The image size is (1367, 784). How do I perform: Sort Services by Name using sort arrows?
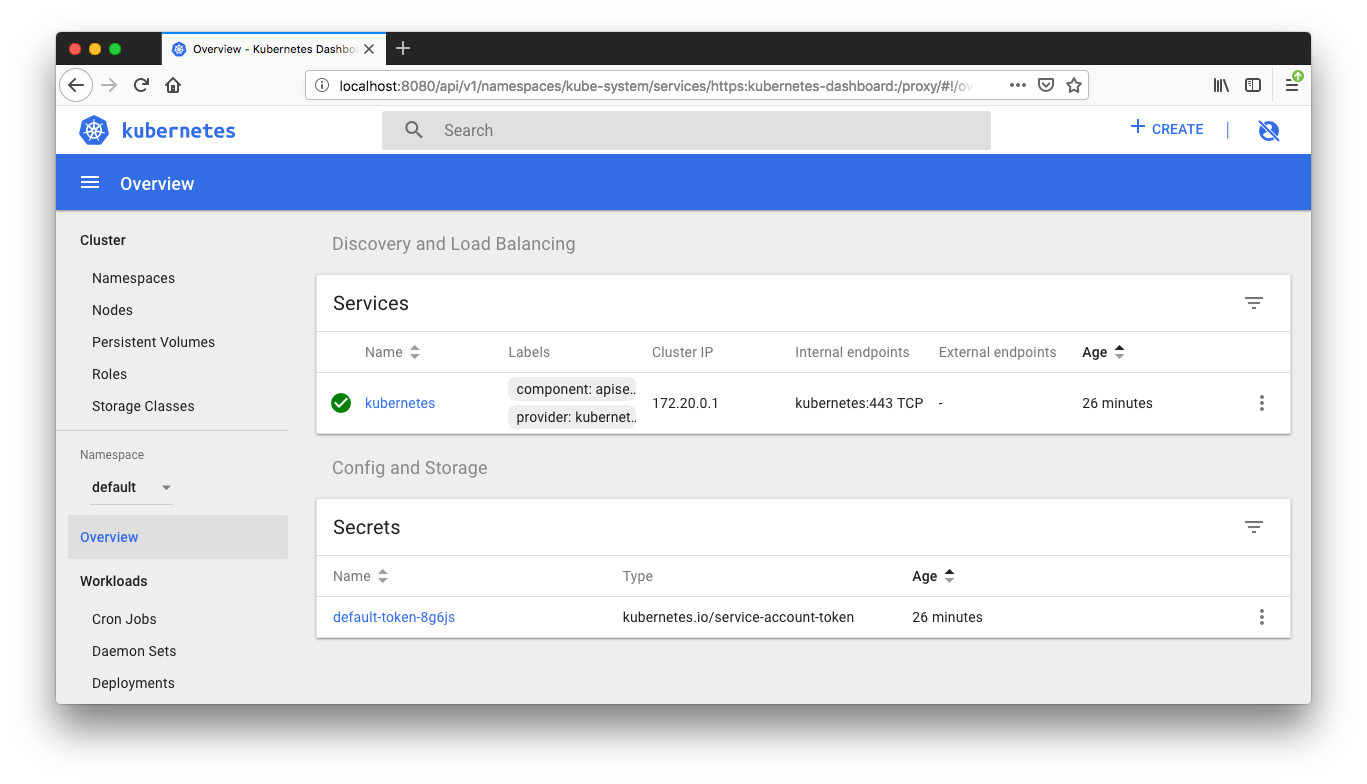(x=415, y=352)
